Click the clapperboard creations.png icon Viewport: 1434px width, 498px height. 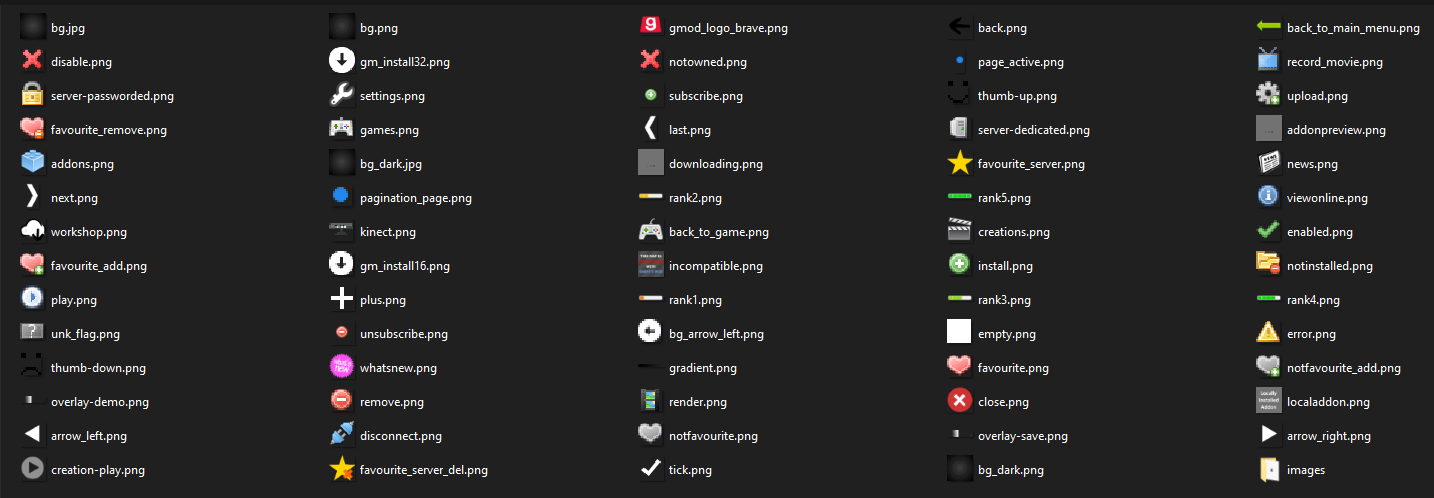point(960,231)
